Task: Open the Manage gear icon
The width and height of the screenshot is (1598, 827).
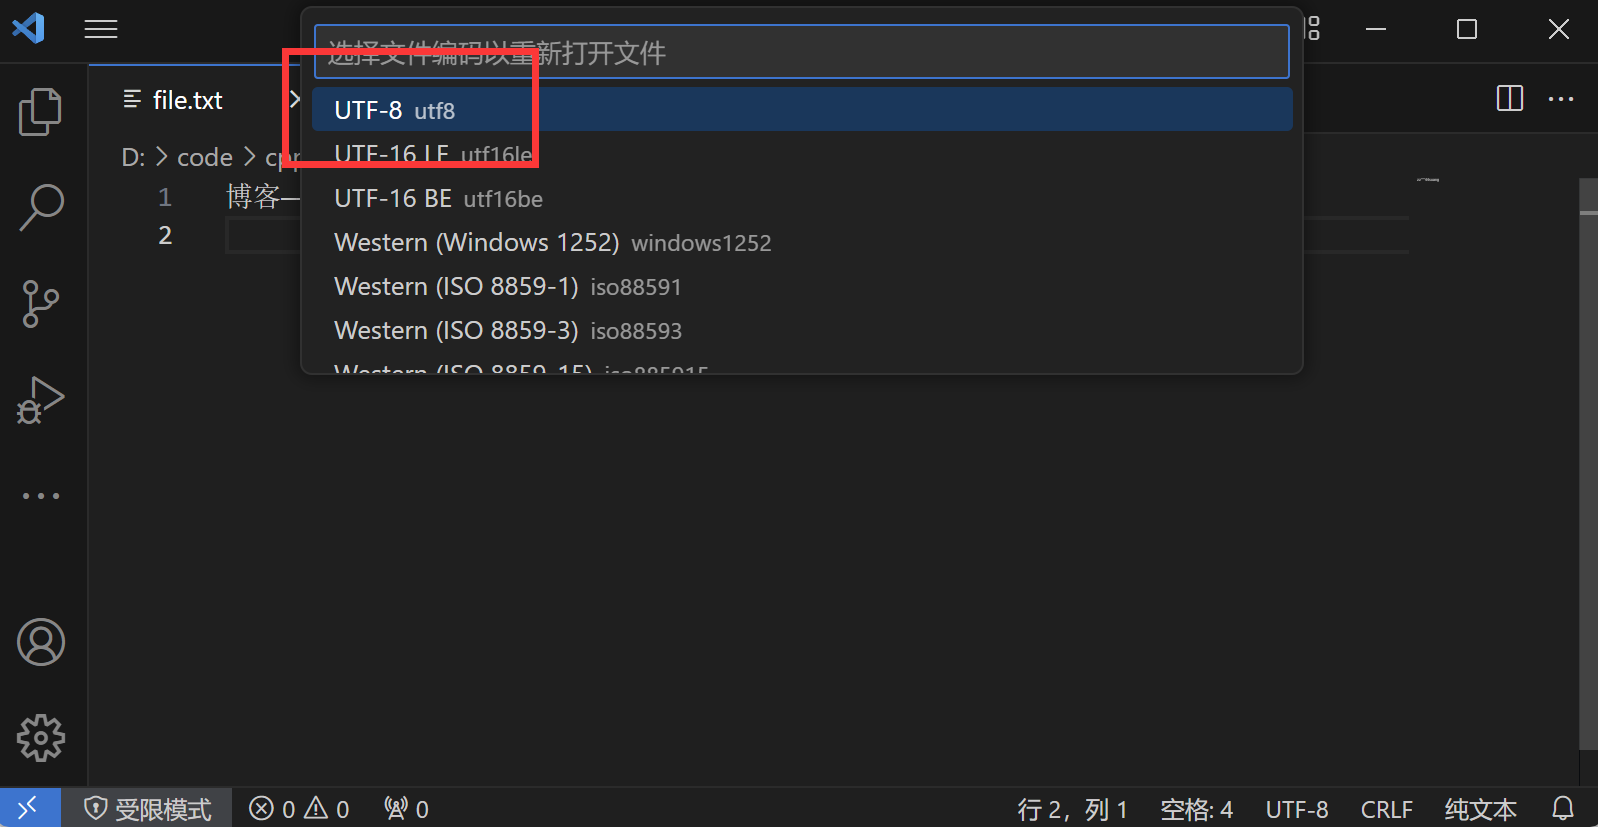Action: tap(41, 738)
